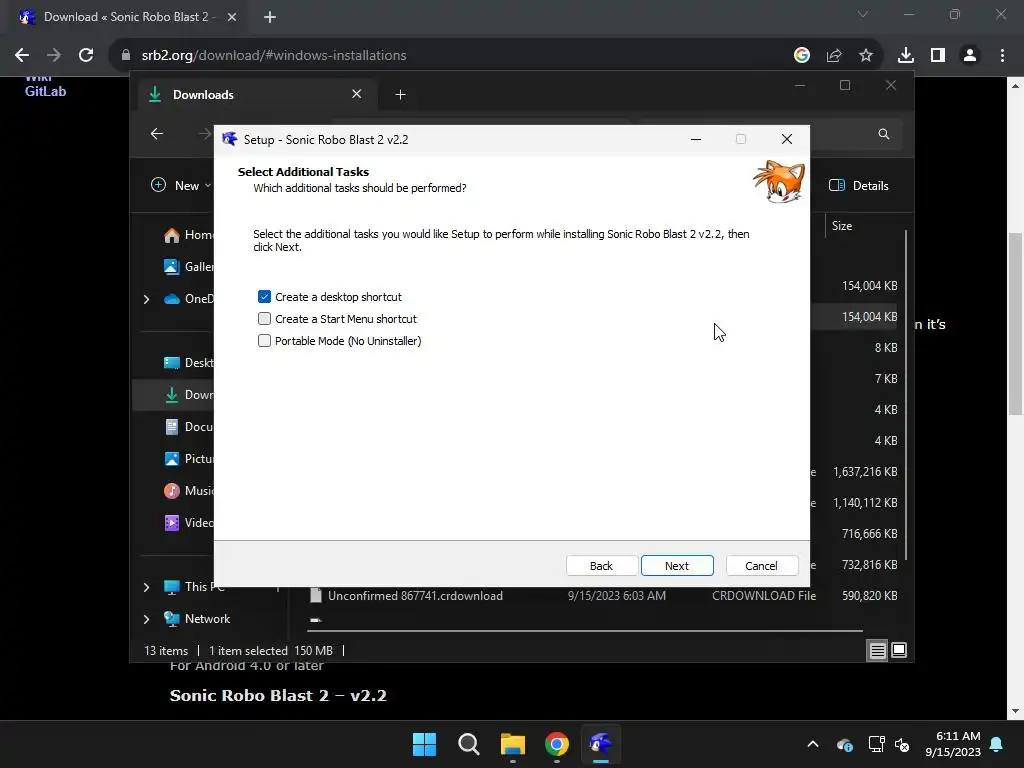
Task: Cancel the Sonic Robo Blast 2 setup
Action: (761, 566)
